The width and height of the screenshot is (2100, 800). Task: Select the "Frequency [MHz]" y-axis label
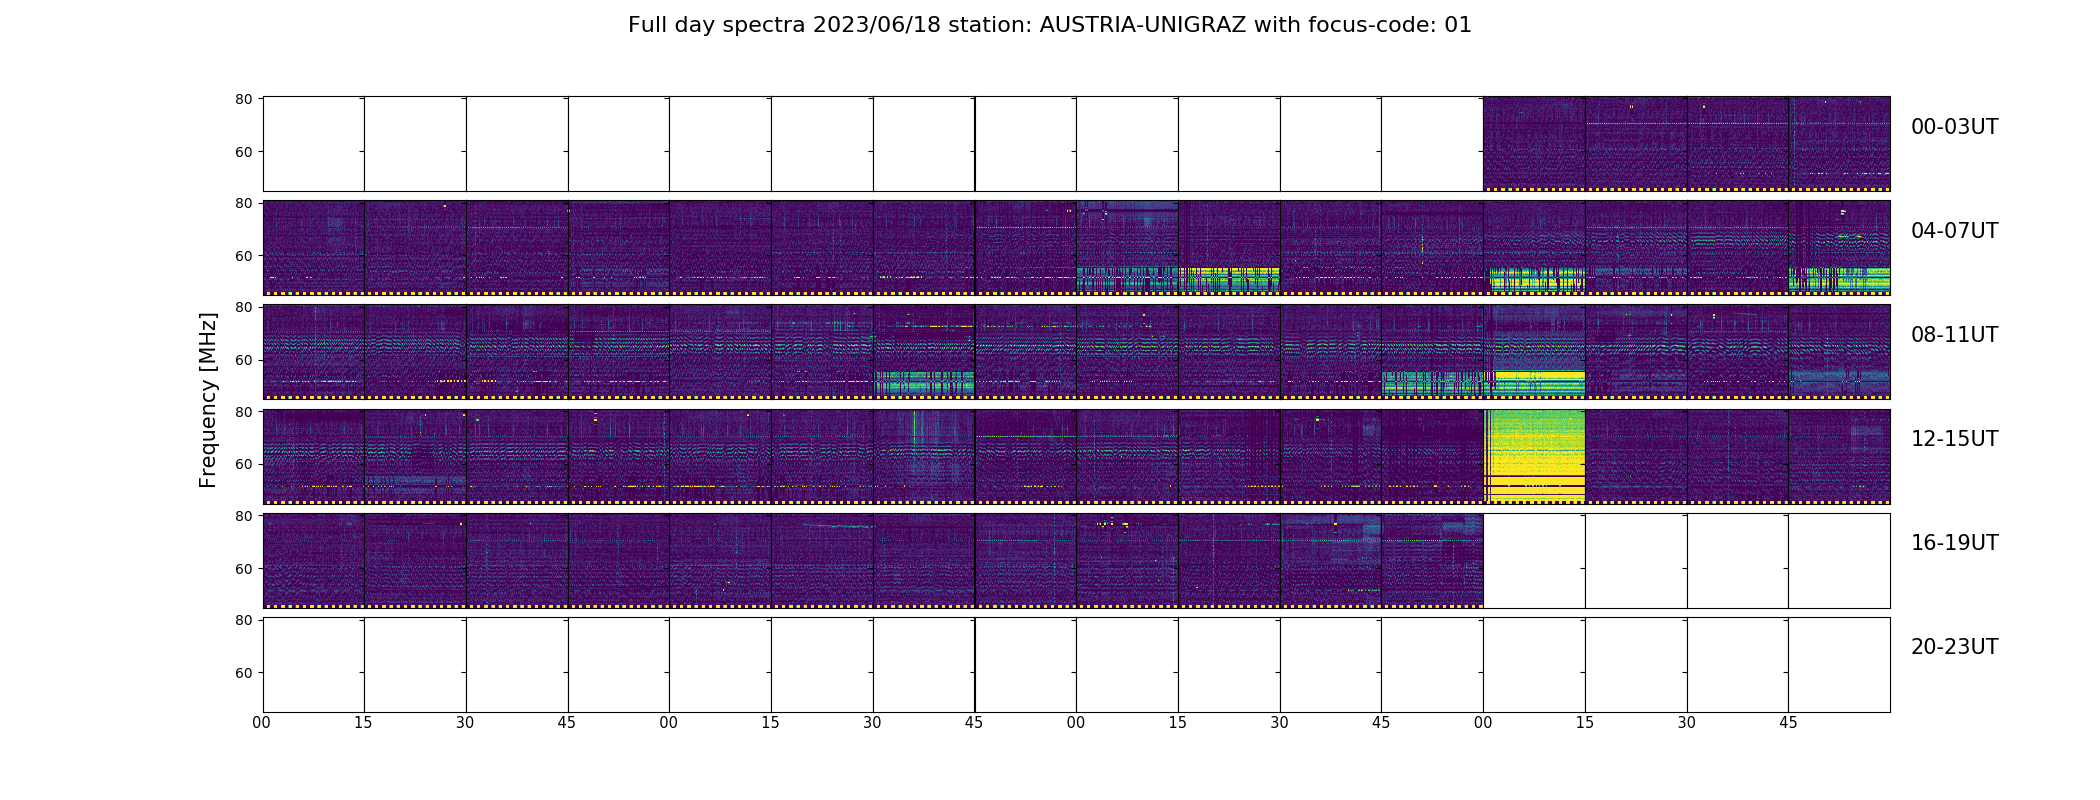click(x=208, y=400)
